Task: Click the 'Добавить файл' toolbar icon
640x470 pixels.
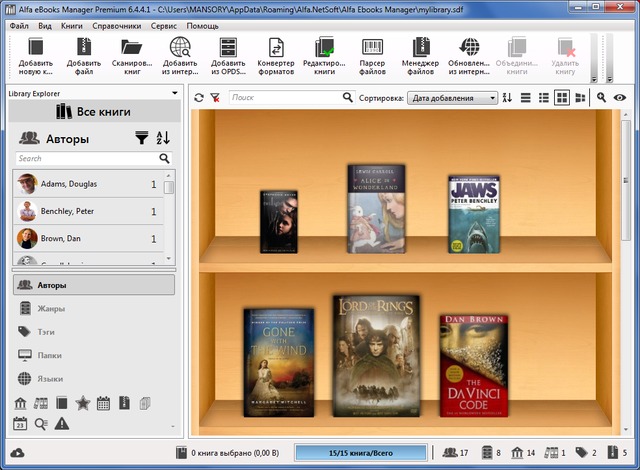Action: pos(84,47)
